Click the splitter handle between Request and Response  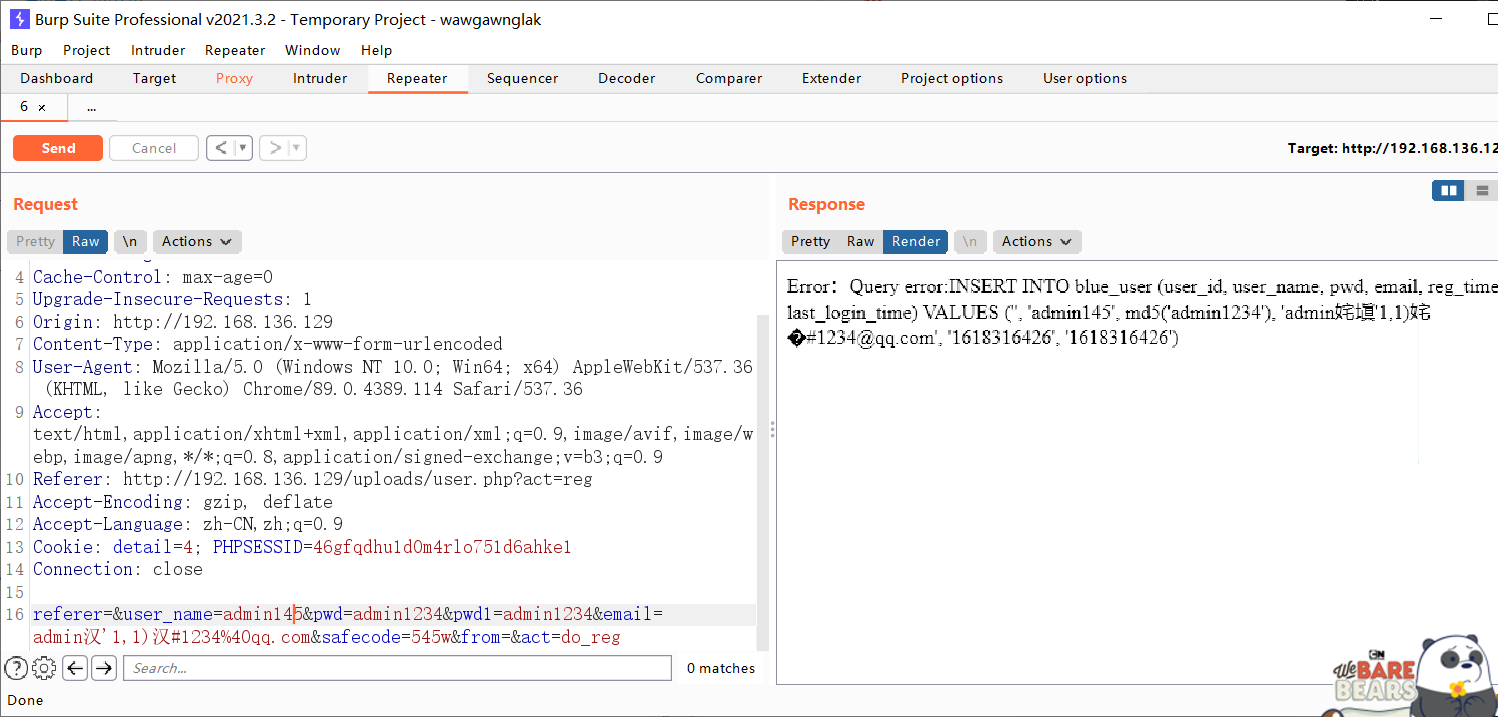(772, 430)
